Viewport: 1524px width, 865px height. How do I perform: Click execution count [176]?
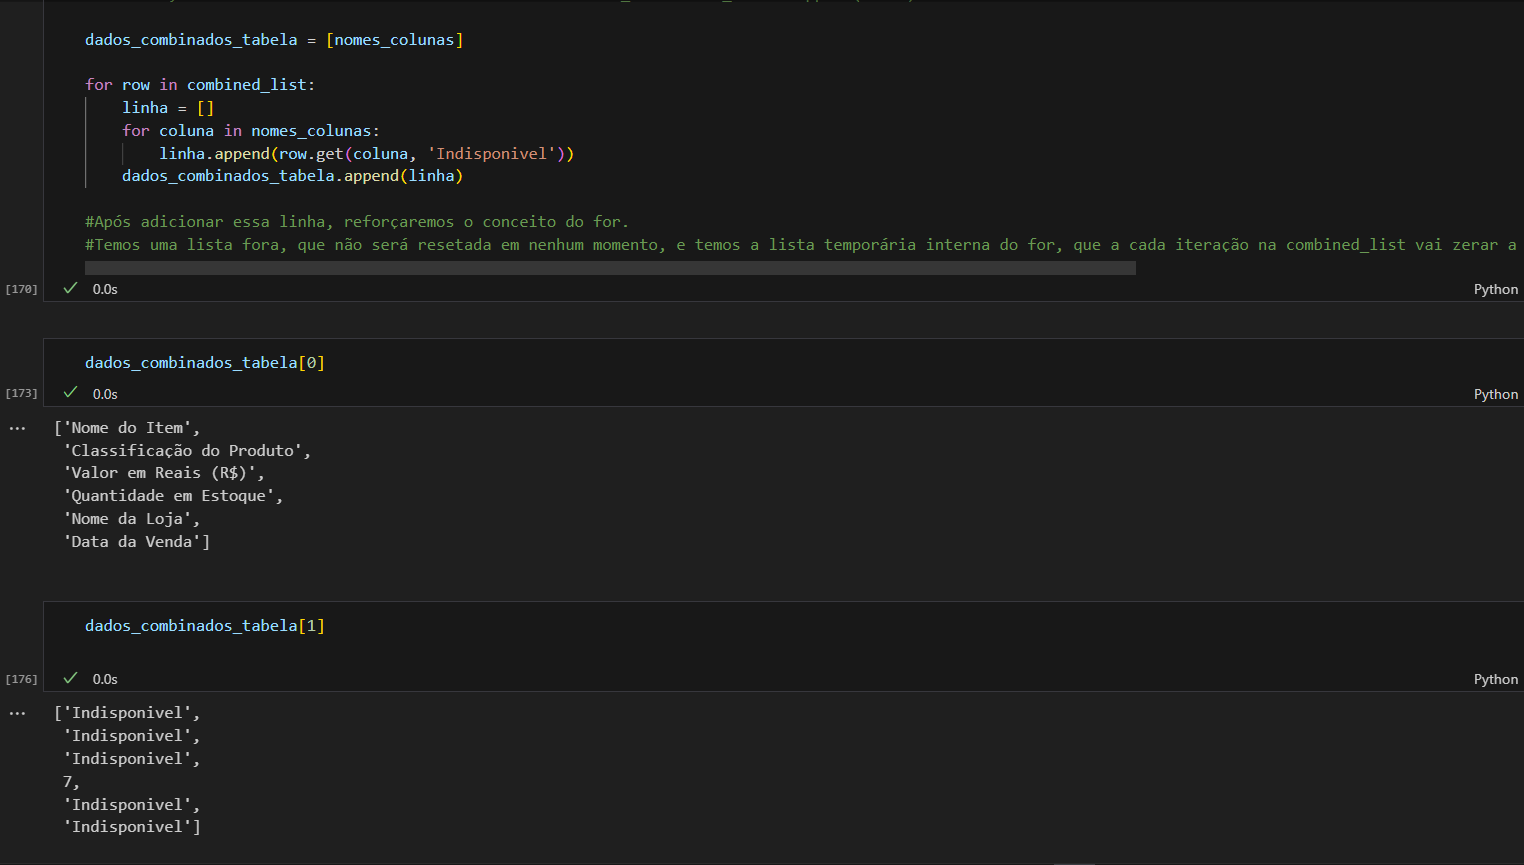(x=21, y=679)
